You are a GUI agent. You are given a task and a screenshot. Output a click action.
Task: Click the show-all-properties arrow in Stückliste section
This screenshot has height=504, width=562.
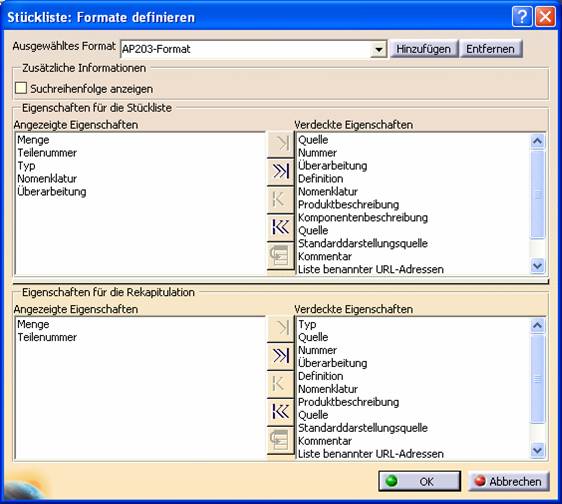280,227
